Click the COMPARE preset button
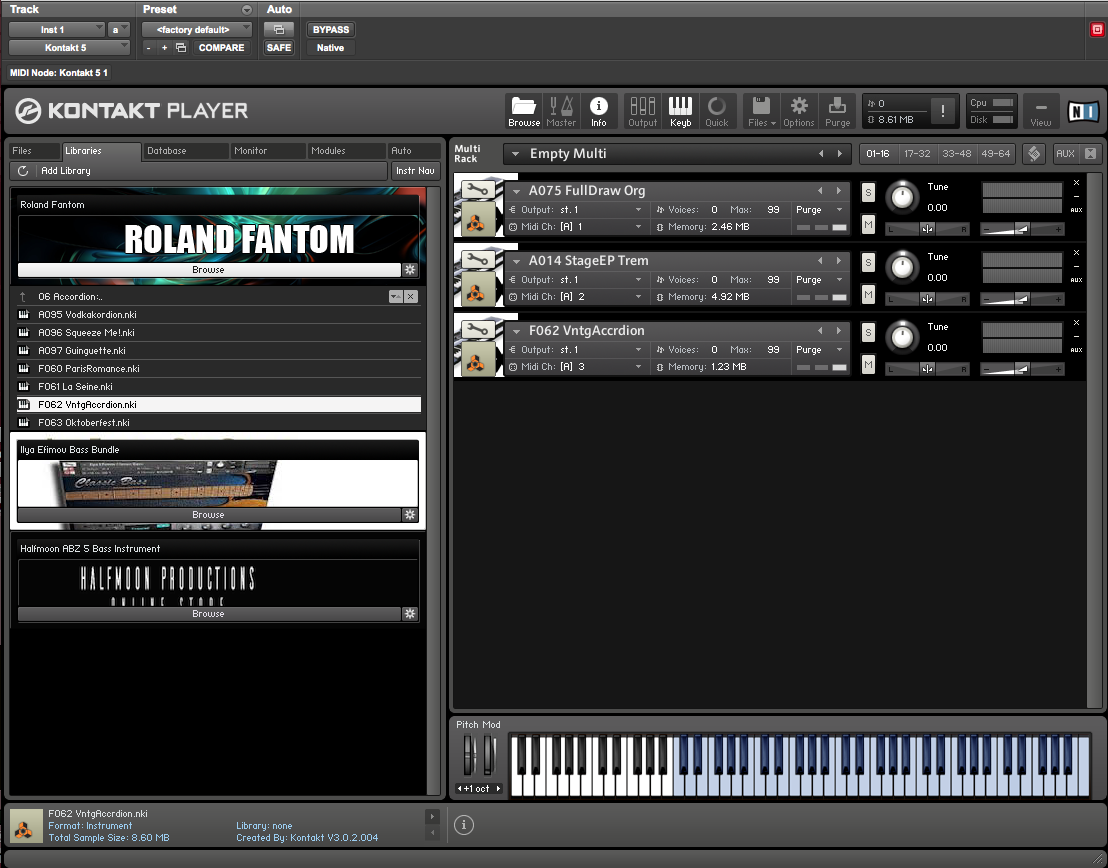Screen dimensions: 1108x868 221,47
